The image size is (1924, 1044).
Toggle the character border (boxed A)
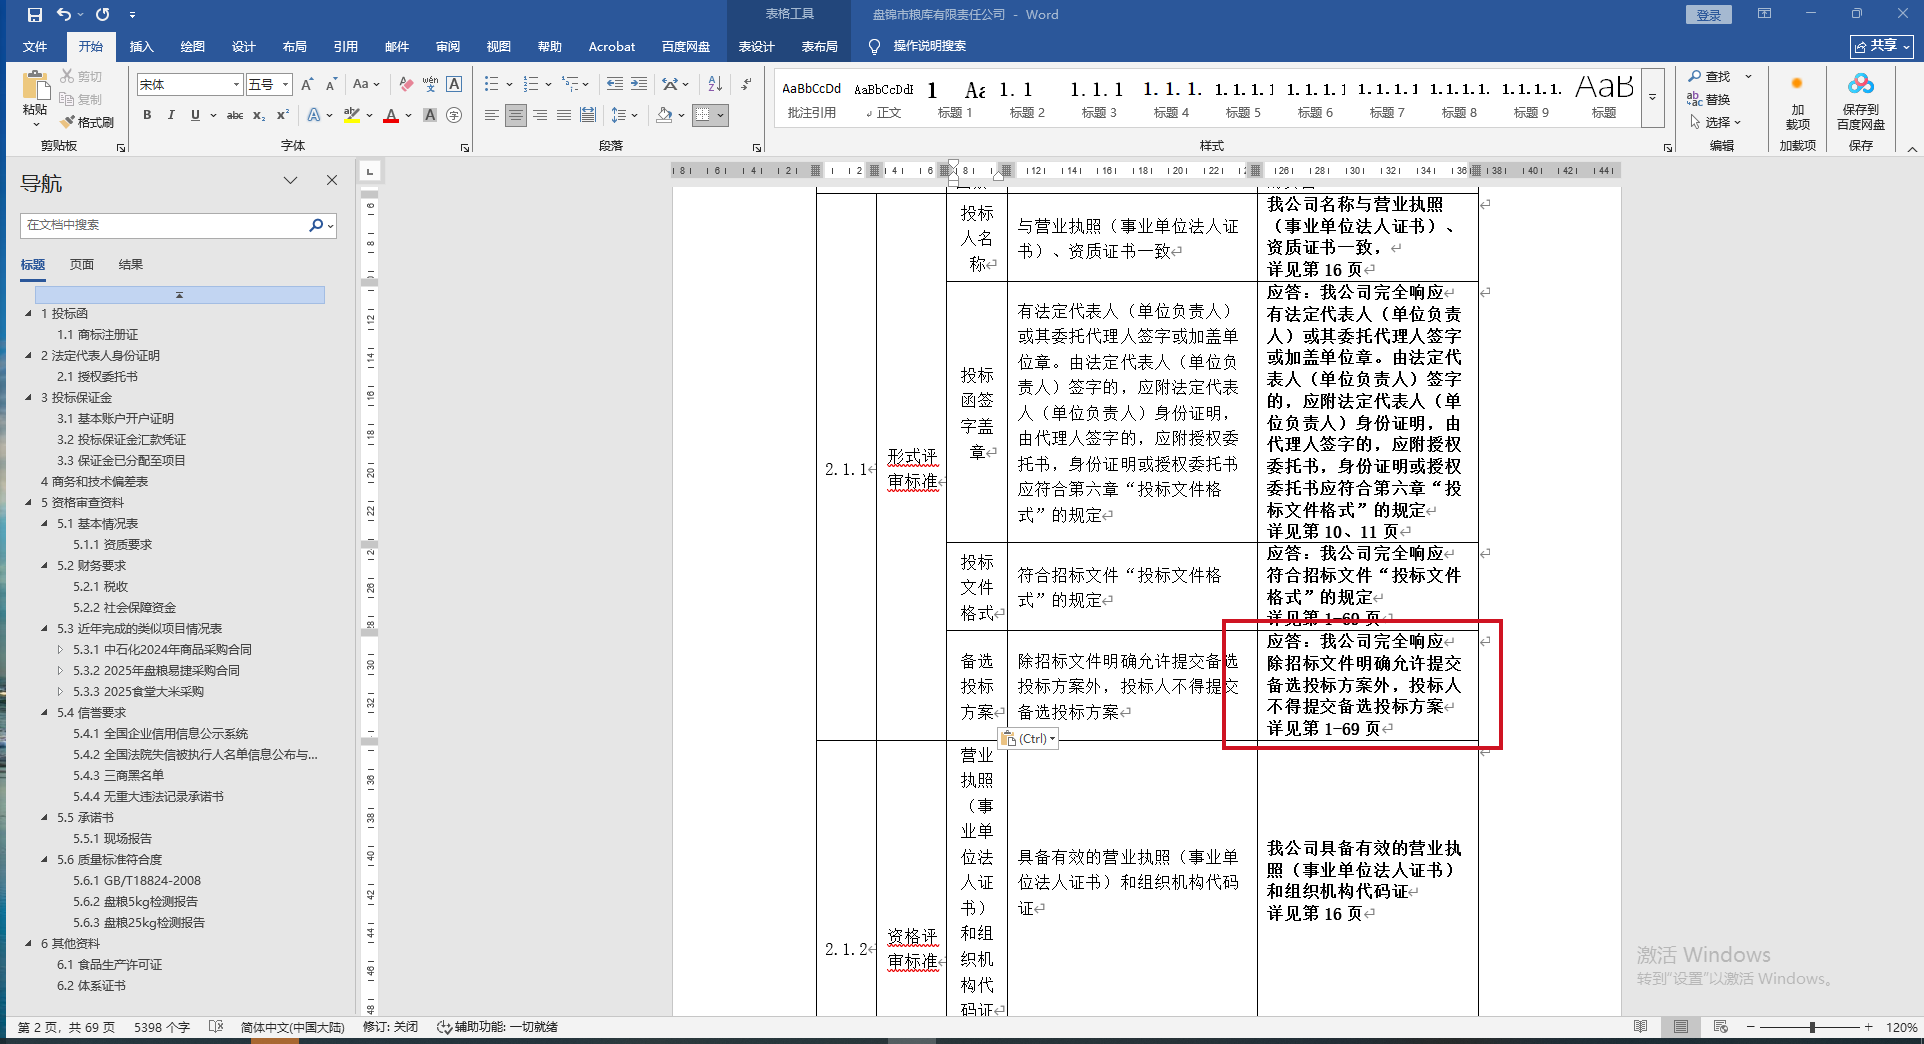pos(454,85)
